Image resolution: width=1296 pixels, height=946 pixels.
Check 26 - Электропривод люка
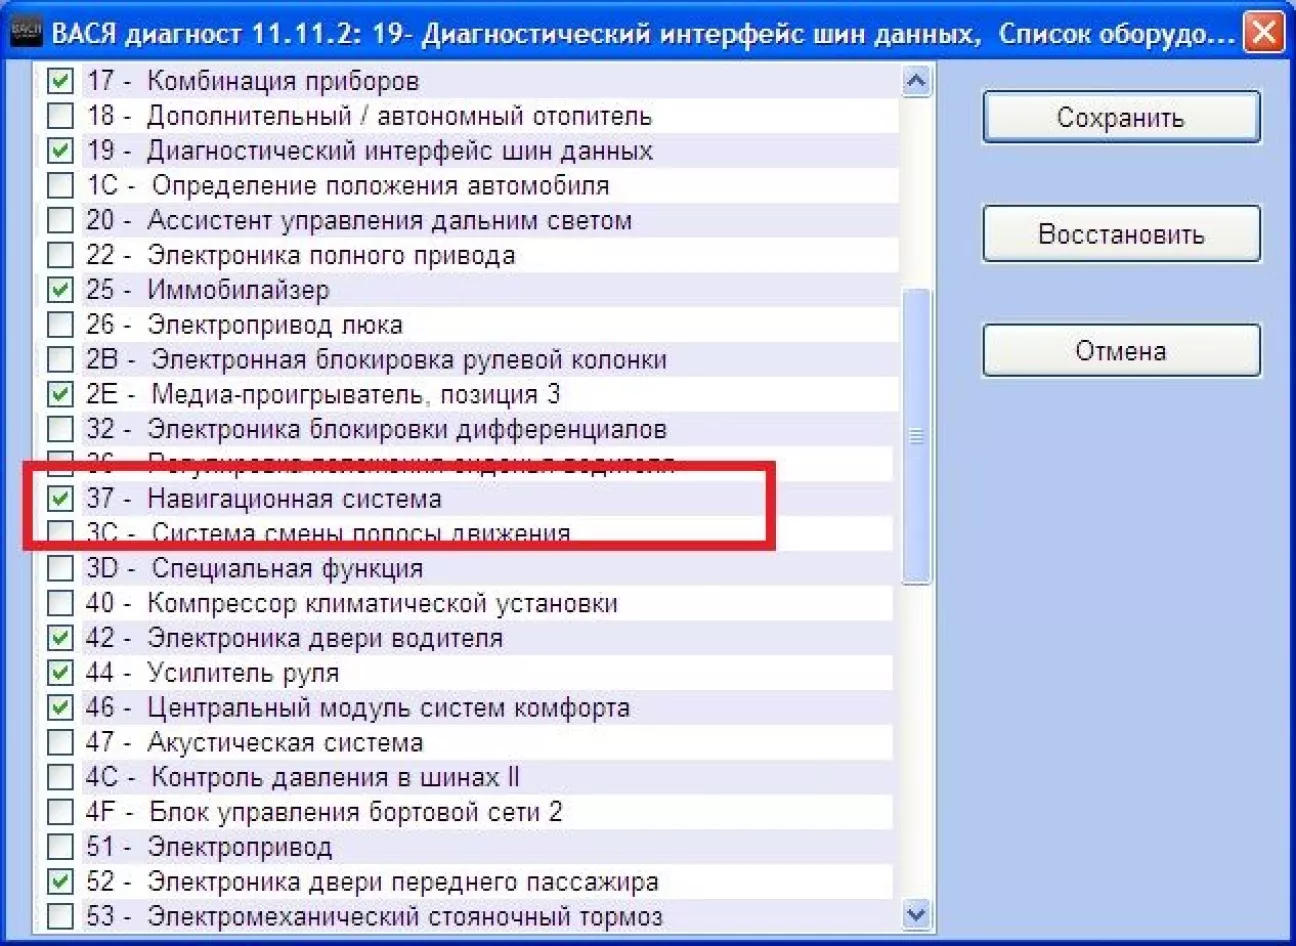pos(61,325)
